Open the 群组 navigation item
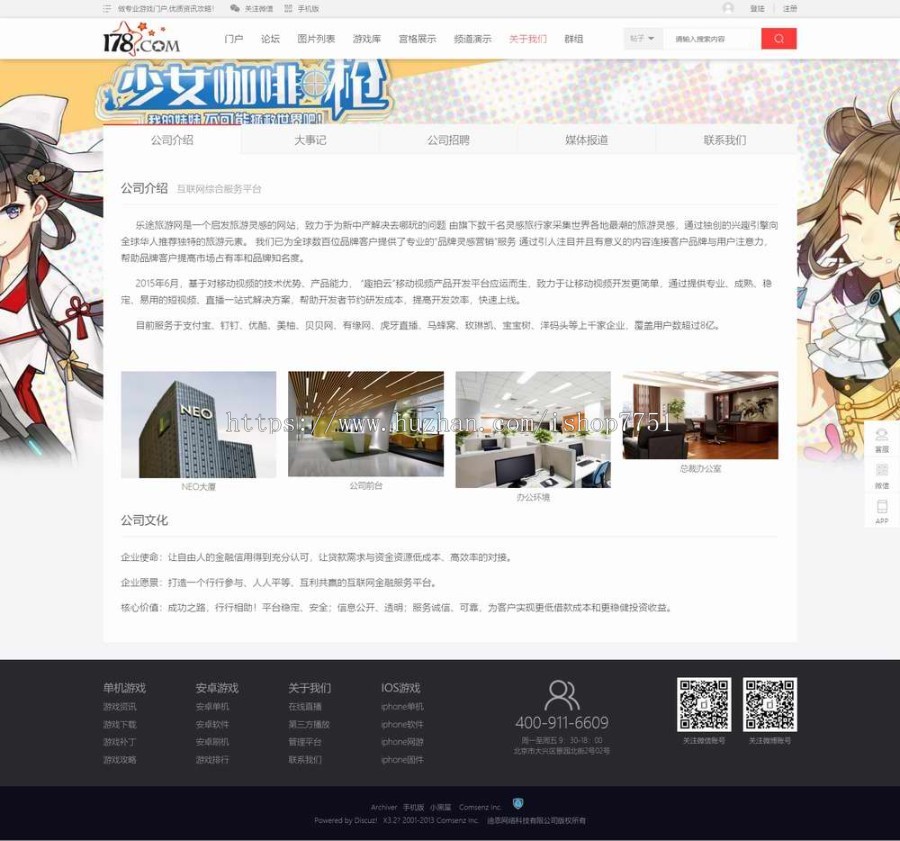 573,39
